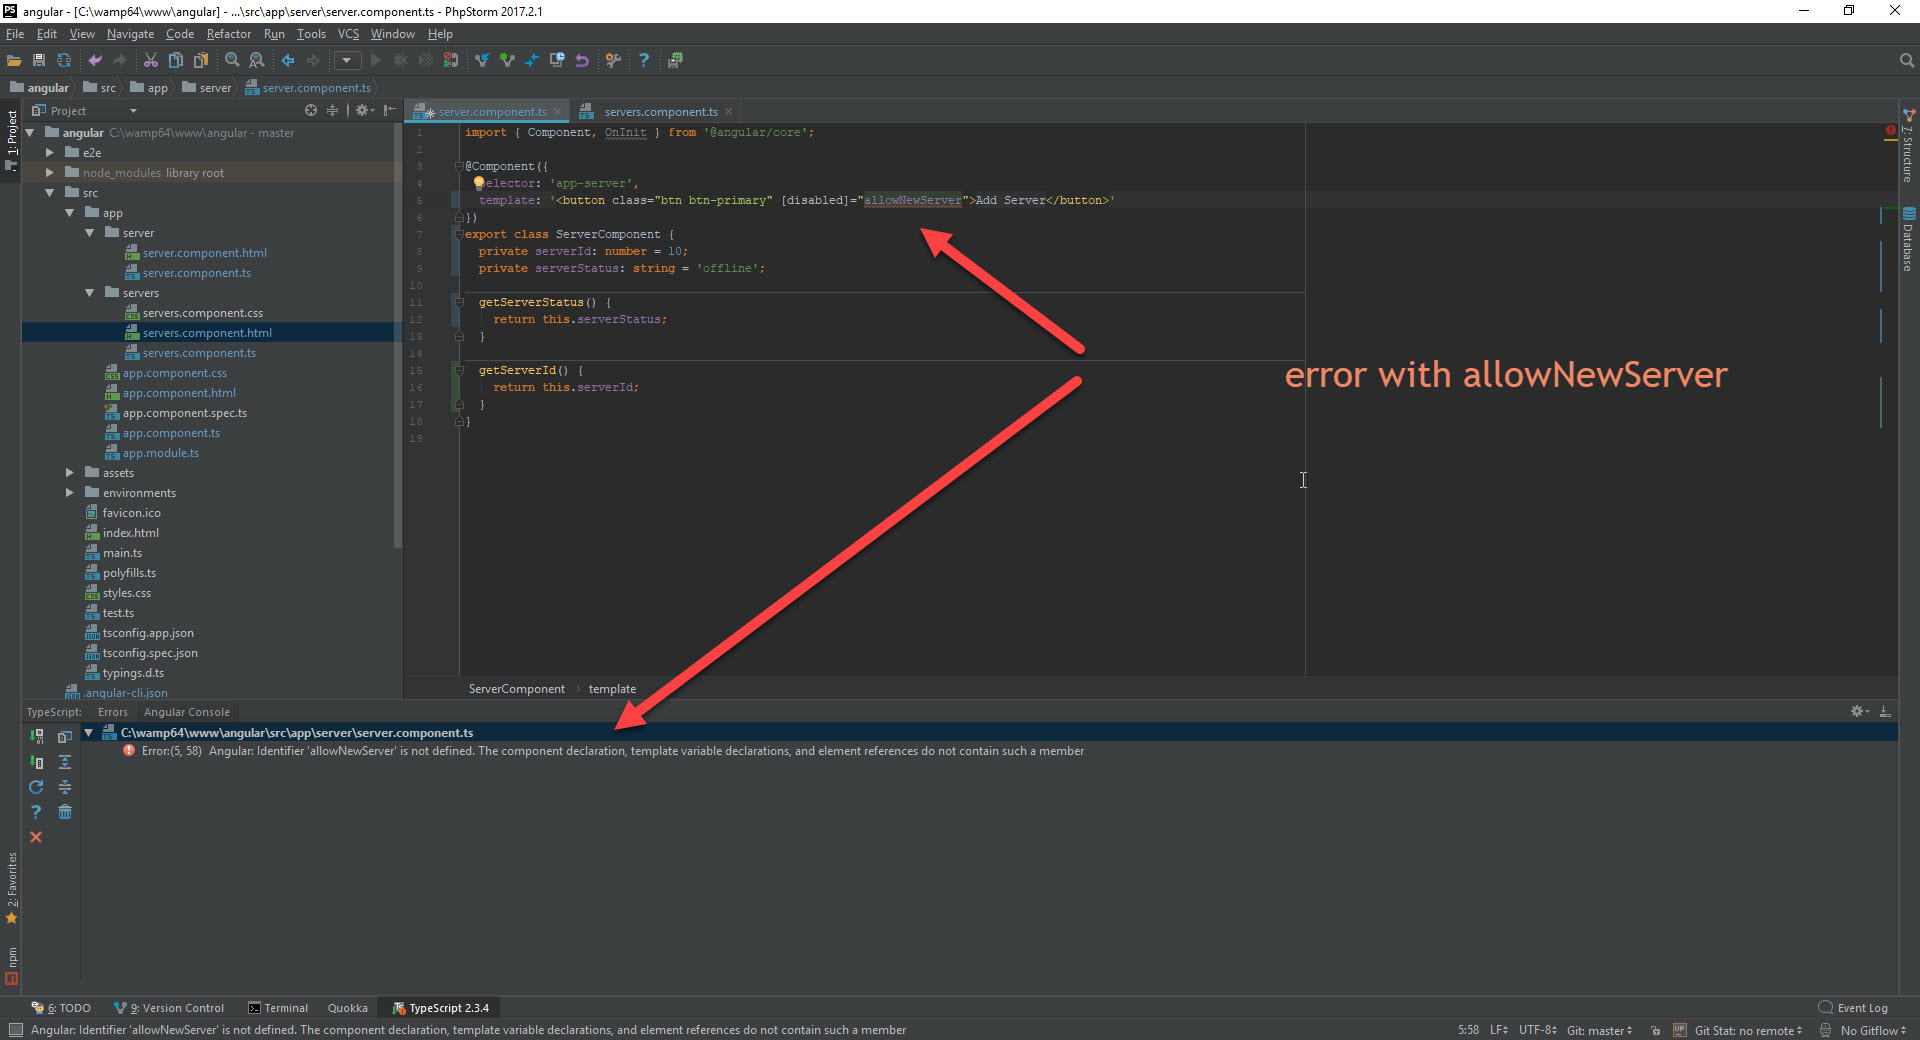Screen dimensions: 1920x1040
Task: Clear errors with the trash icon in TypeScript panel
Action: tap(65, 812)
